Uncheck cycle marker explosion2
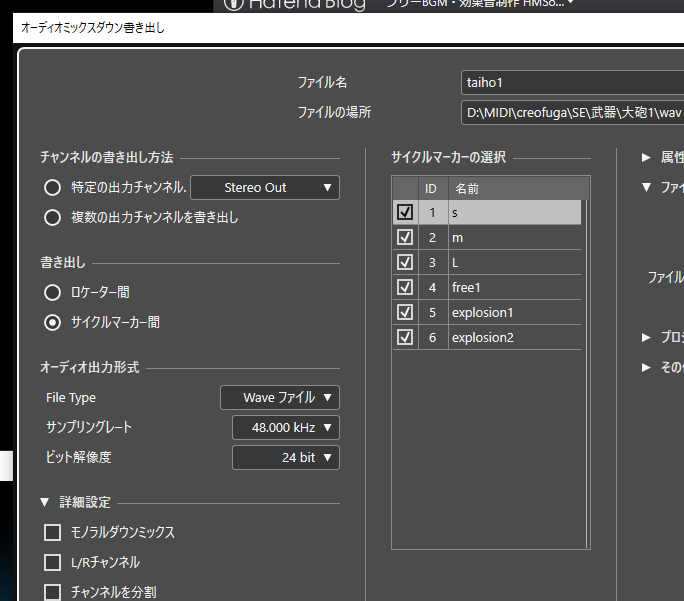684x601 pixels. tap(405, 337)
